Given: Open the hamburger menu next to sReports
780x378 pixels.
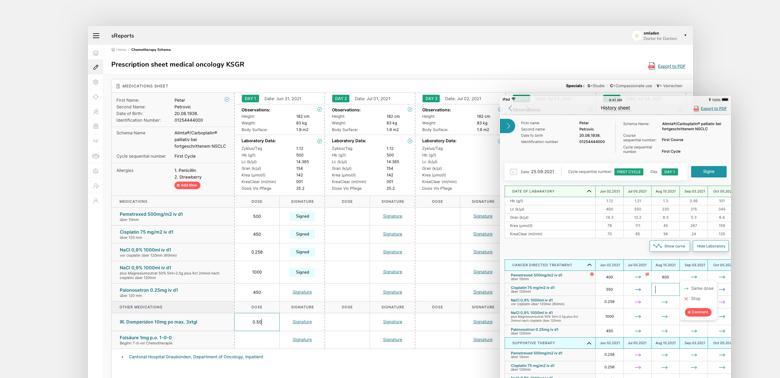Looking at the screenshot, I should point(96,36).
